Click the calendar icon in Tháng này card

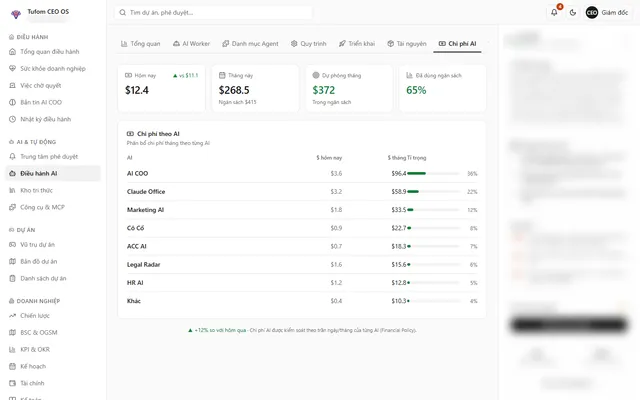[x=222, y=76]
